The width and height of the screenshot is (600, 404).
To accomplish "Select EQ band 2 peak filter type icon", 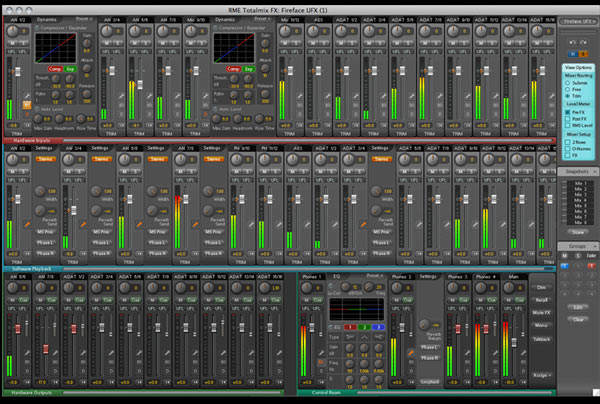I will click(x=364, y=337).
